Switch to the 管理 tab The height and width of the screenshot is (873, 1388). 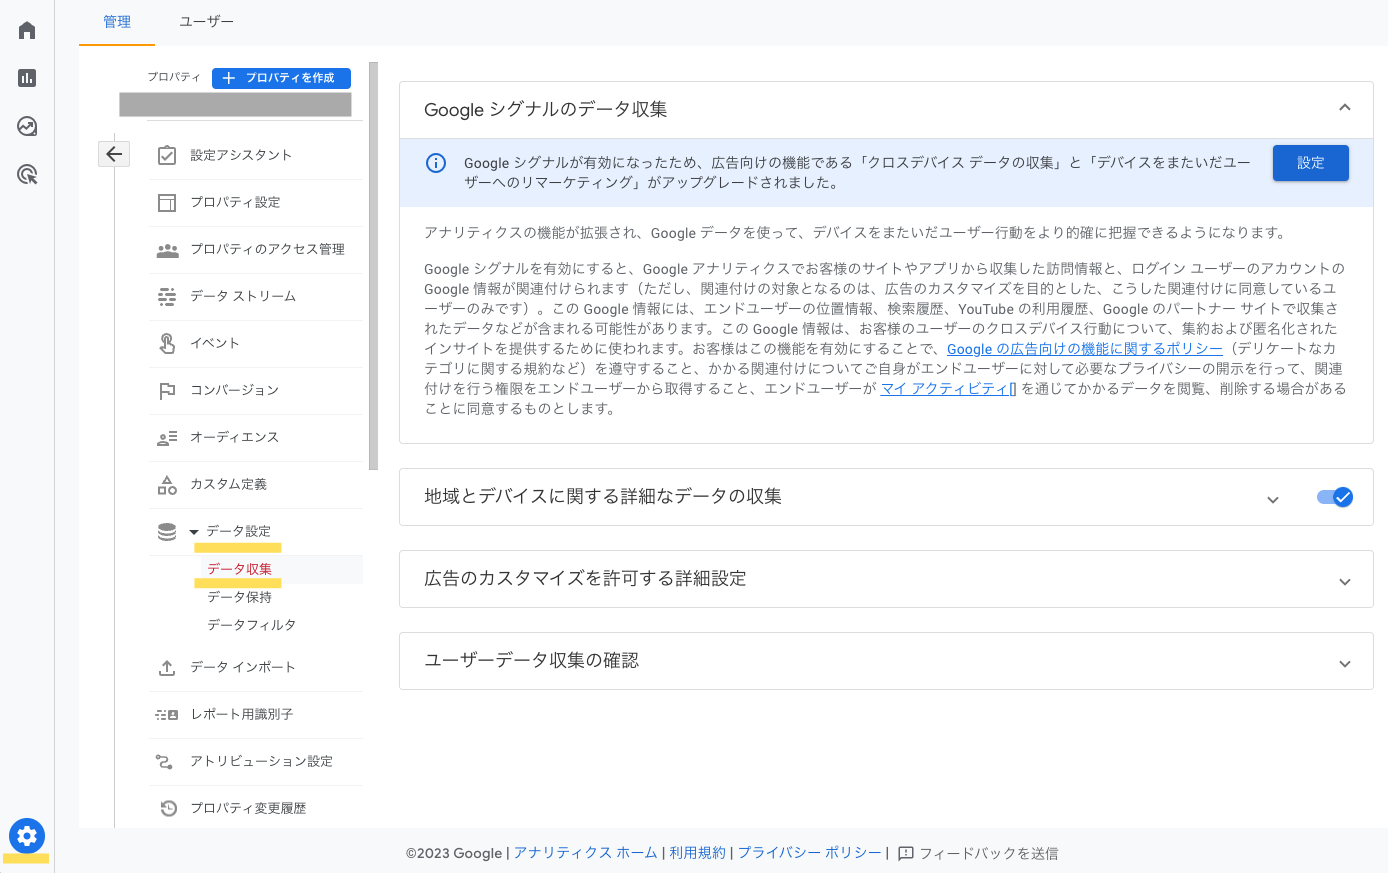click(117, 22)
